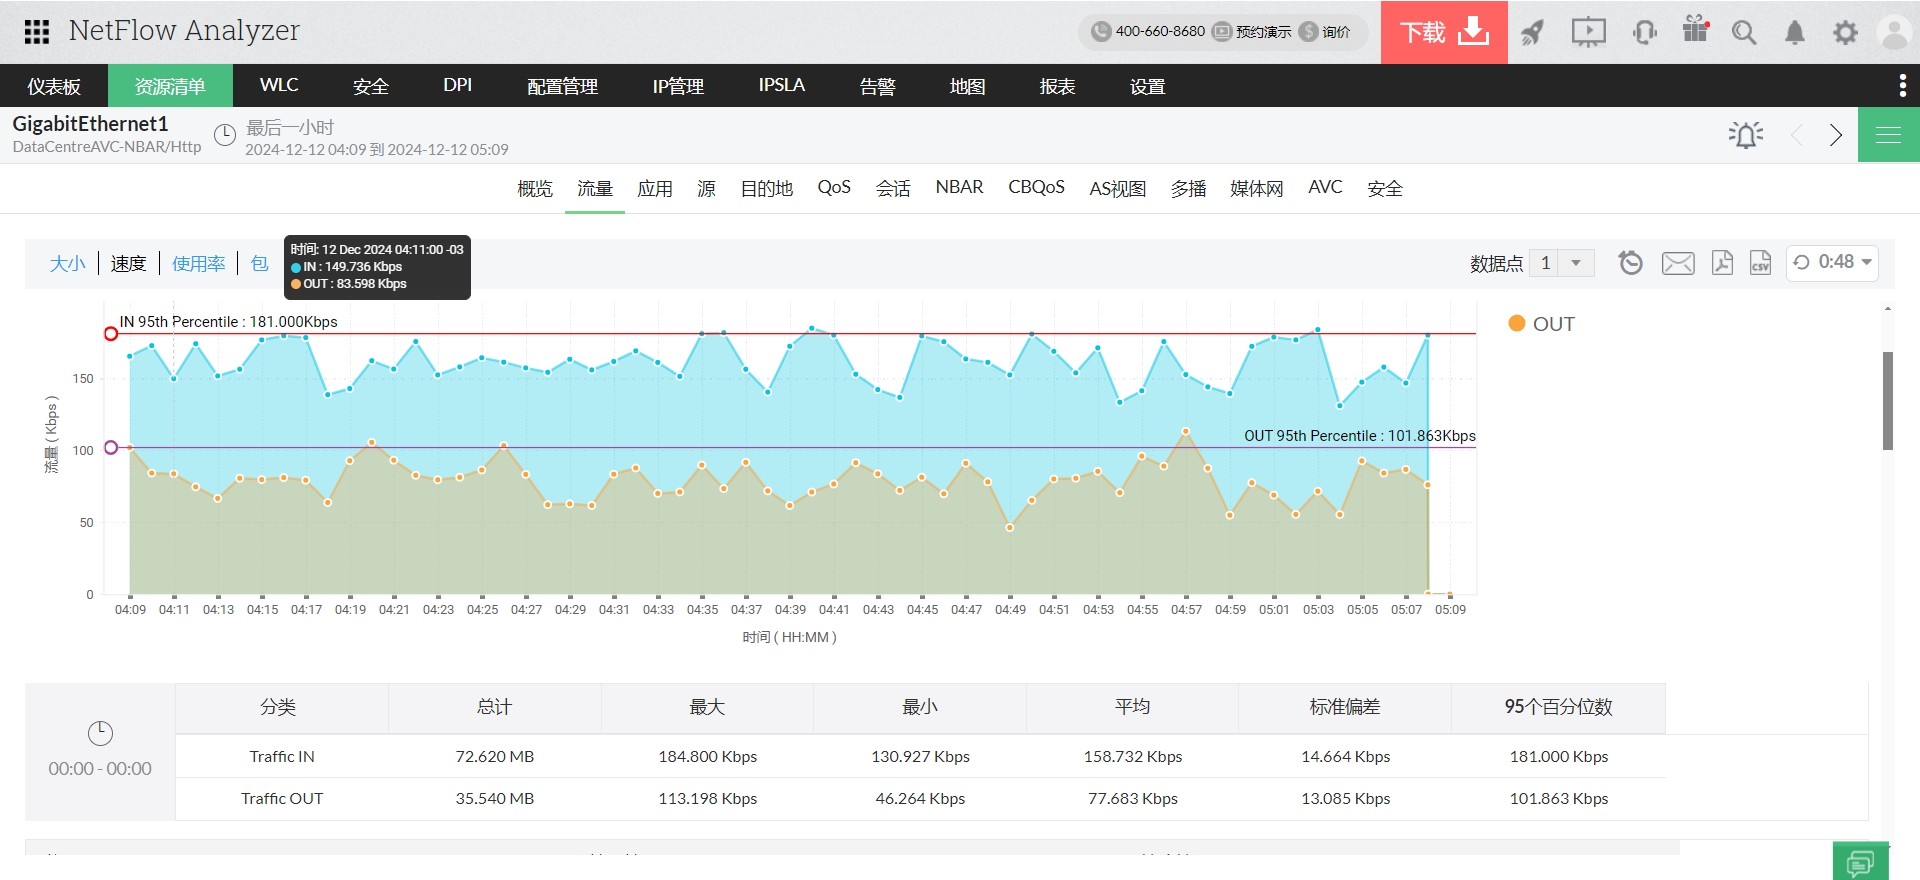Click the vertical scrollbar beside the chart
The height and width of the screenshot is (880, 1920).
click(x=1887, y=400)
